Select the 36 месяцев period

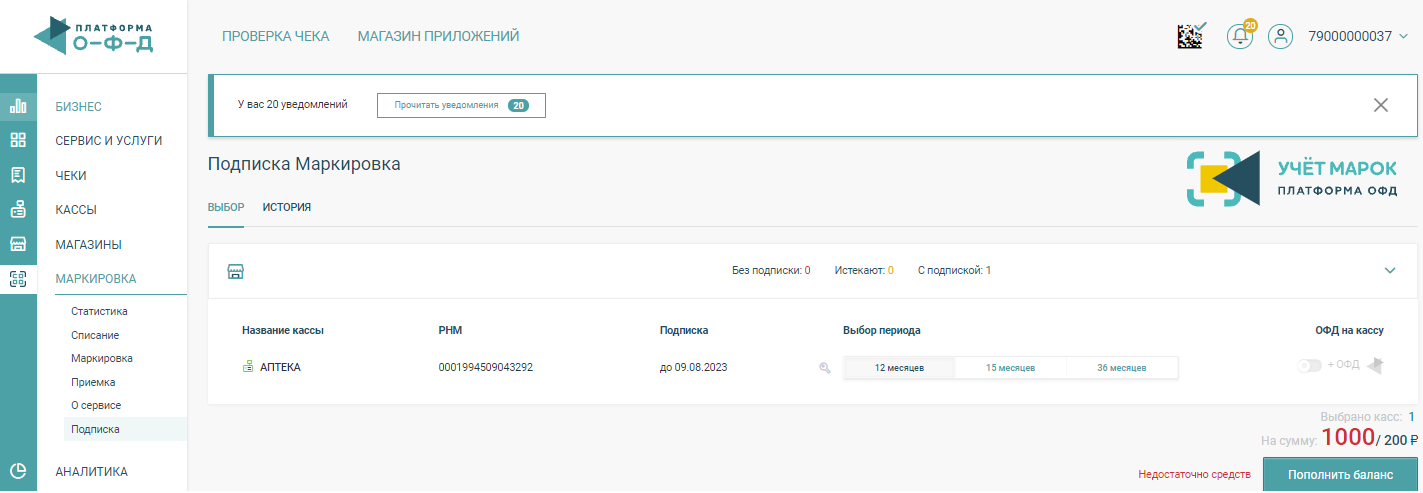(x=1121, y=368)
